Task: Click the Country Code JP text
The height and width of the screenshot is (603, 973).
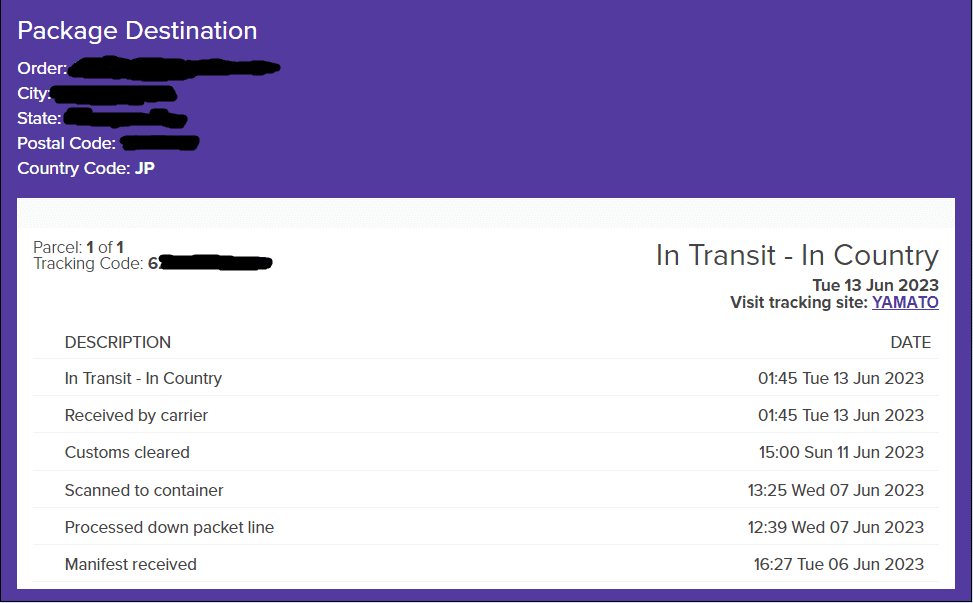Action: (86, 168)
